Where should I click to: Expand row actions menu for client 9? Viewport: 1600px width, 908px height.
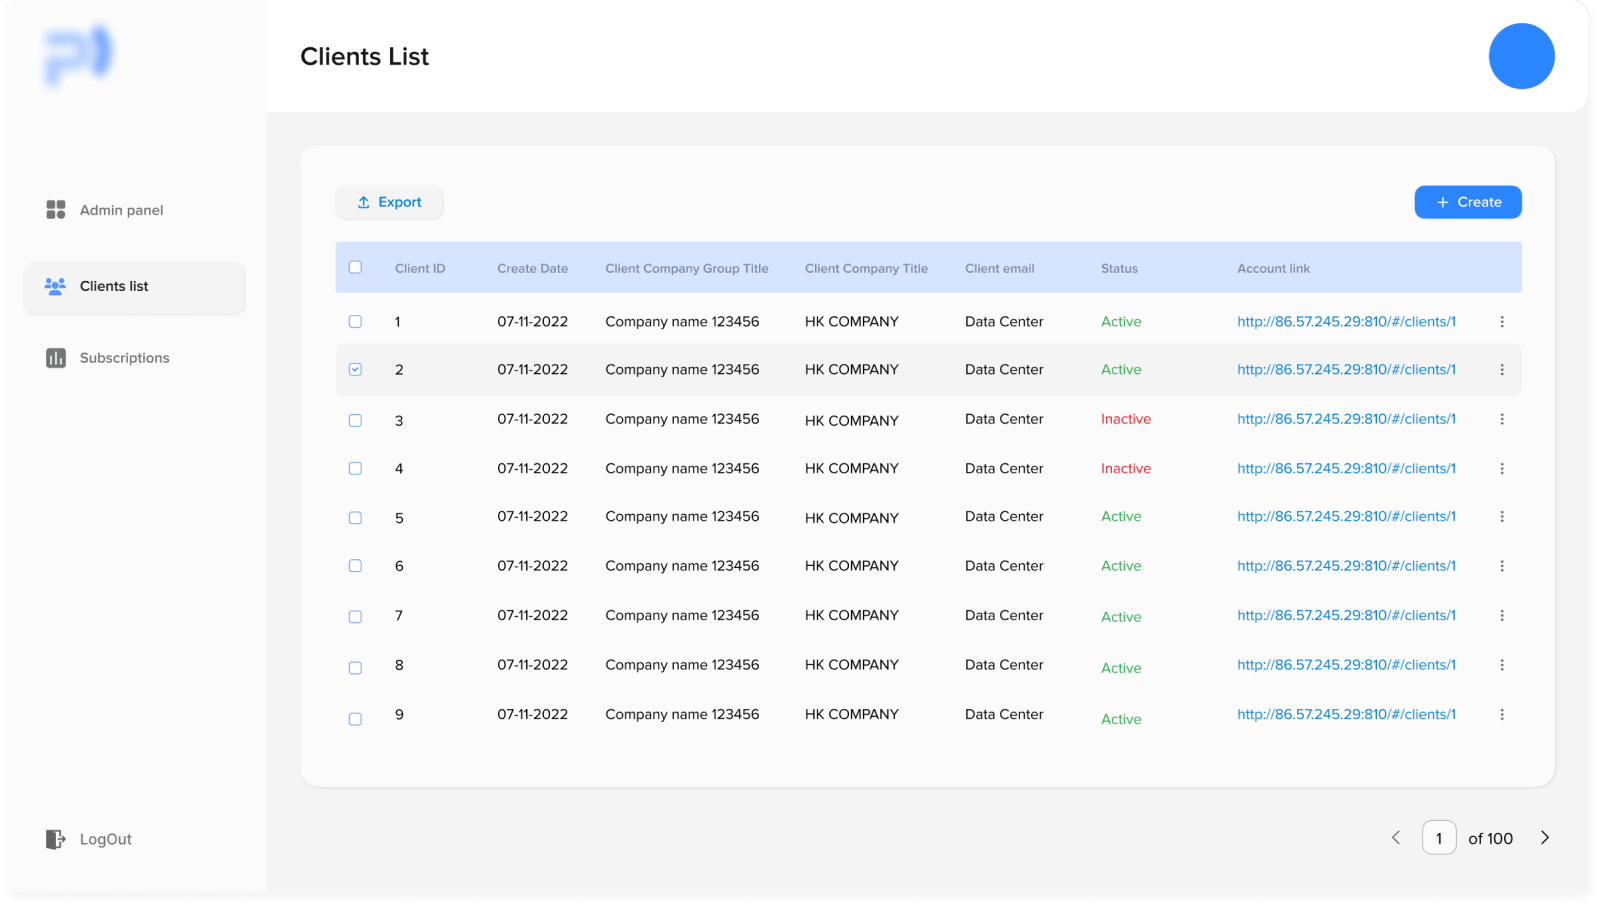coord(1501,715)
